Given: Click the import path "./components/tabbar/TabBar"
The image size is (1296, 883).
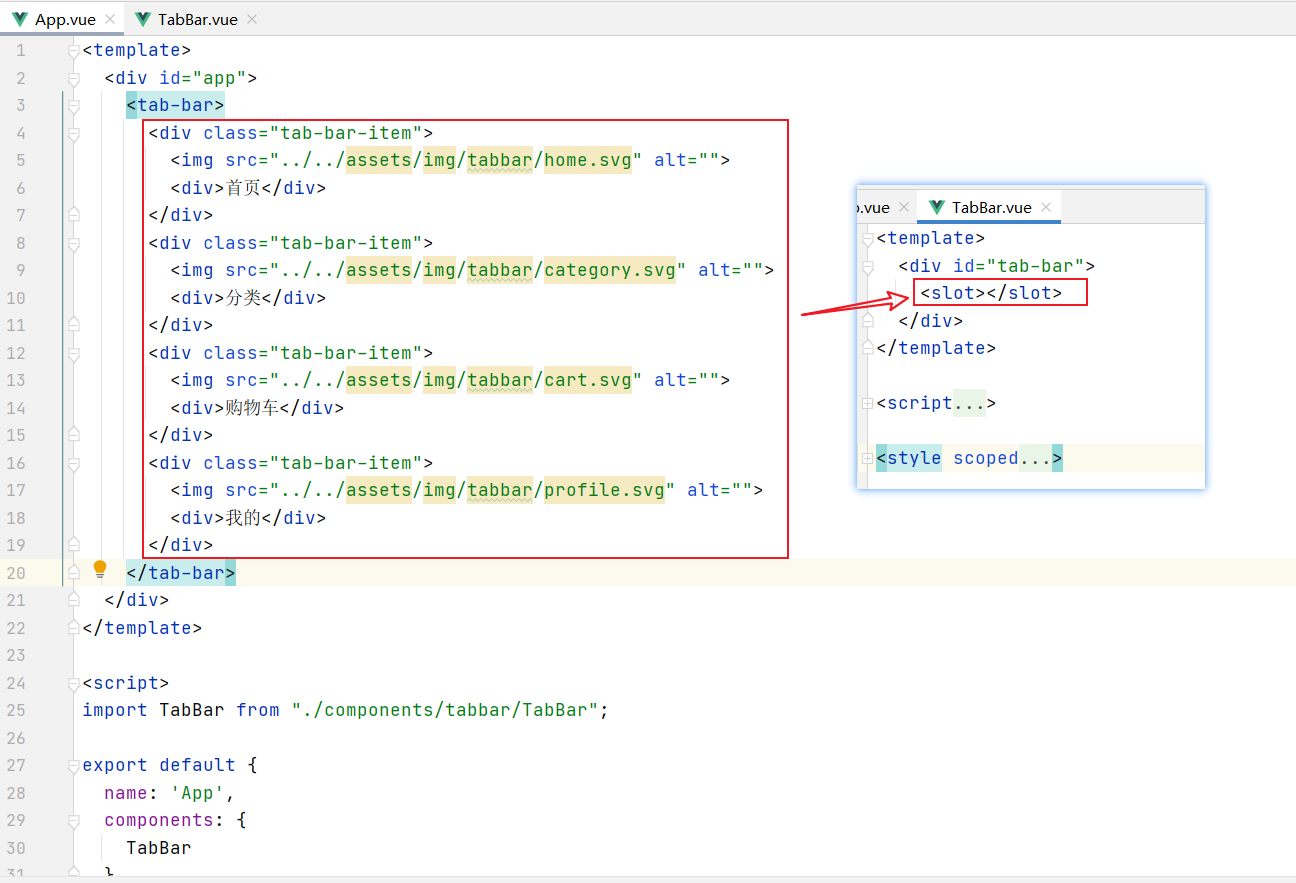Looking at the screenshot, I should point(445,710).
